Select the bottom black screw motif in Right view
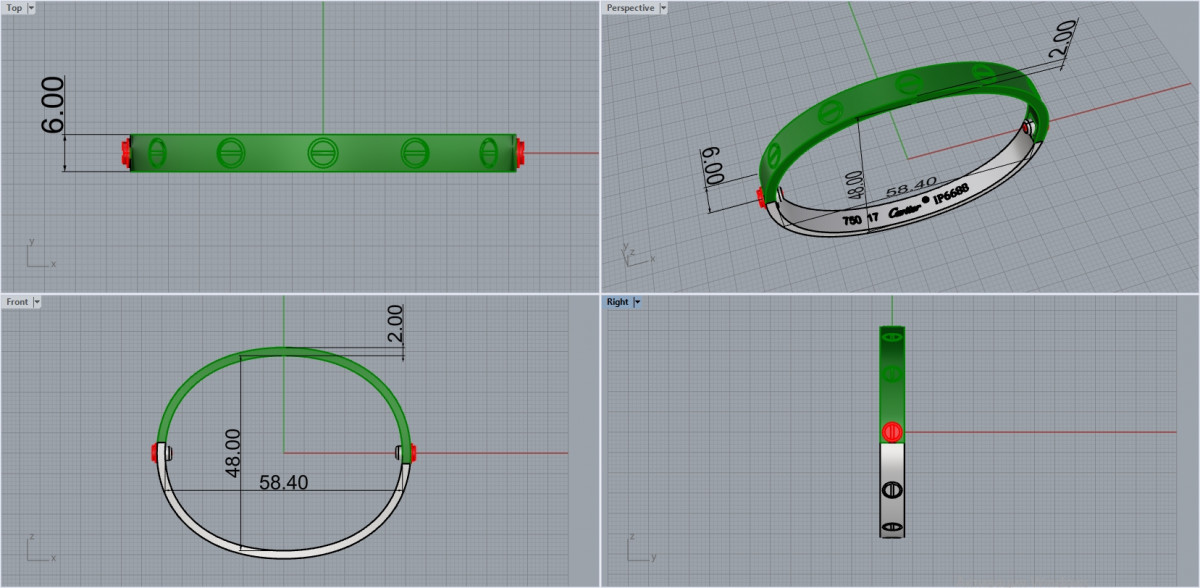Screen dimensions: 1200x588 pyautogui.click(x=892, y=527)
